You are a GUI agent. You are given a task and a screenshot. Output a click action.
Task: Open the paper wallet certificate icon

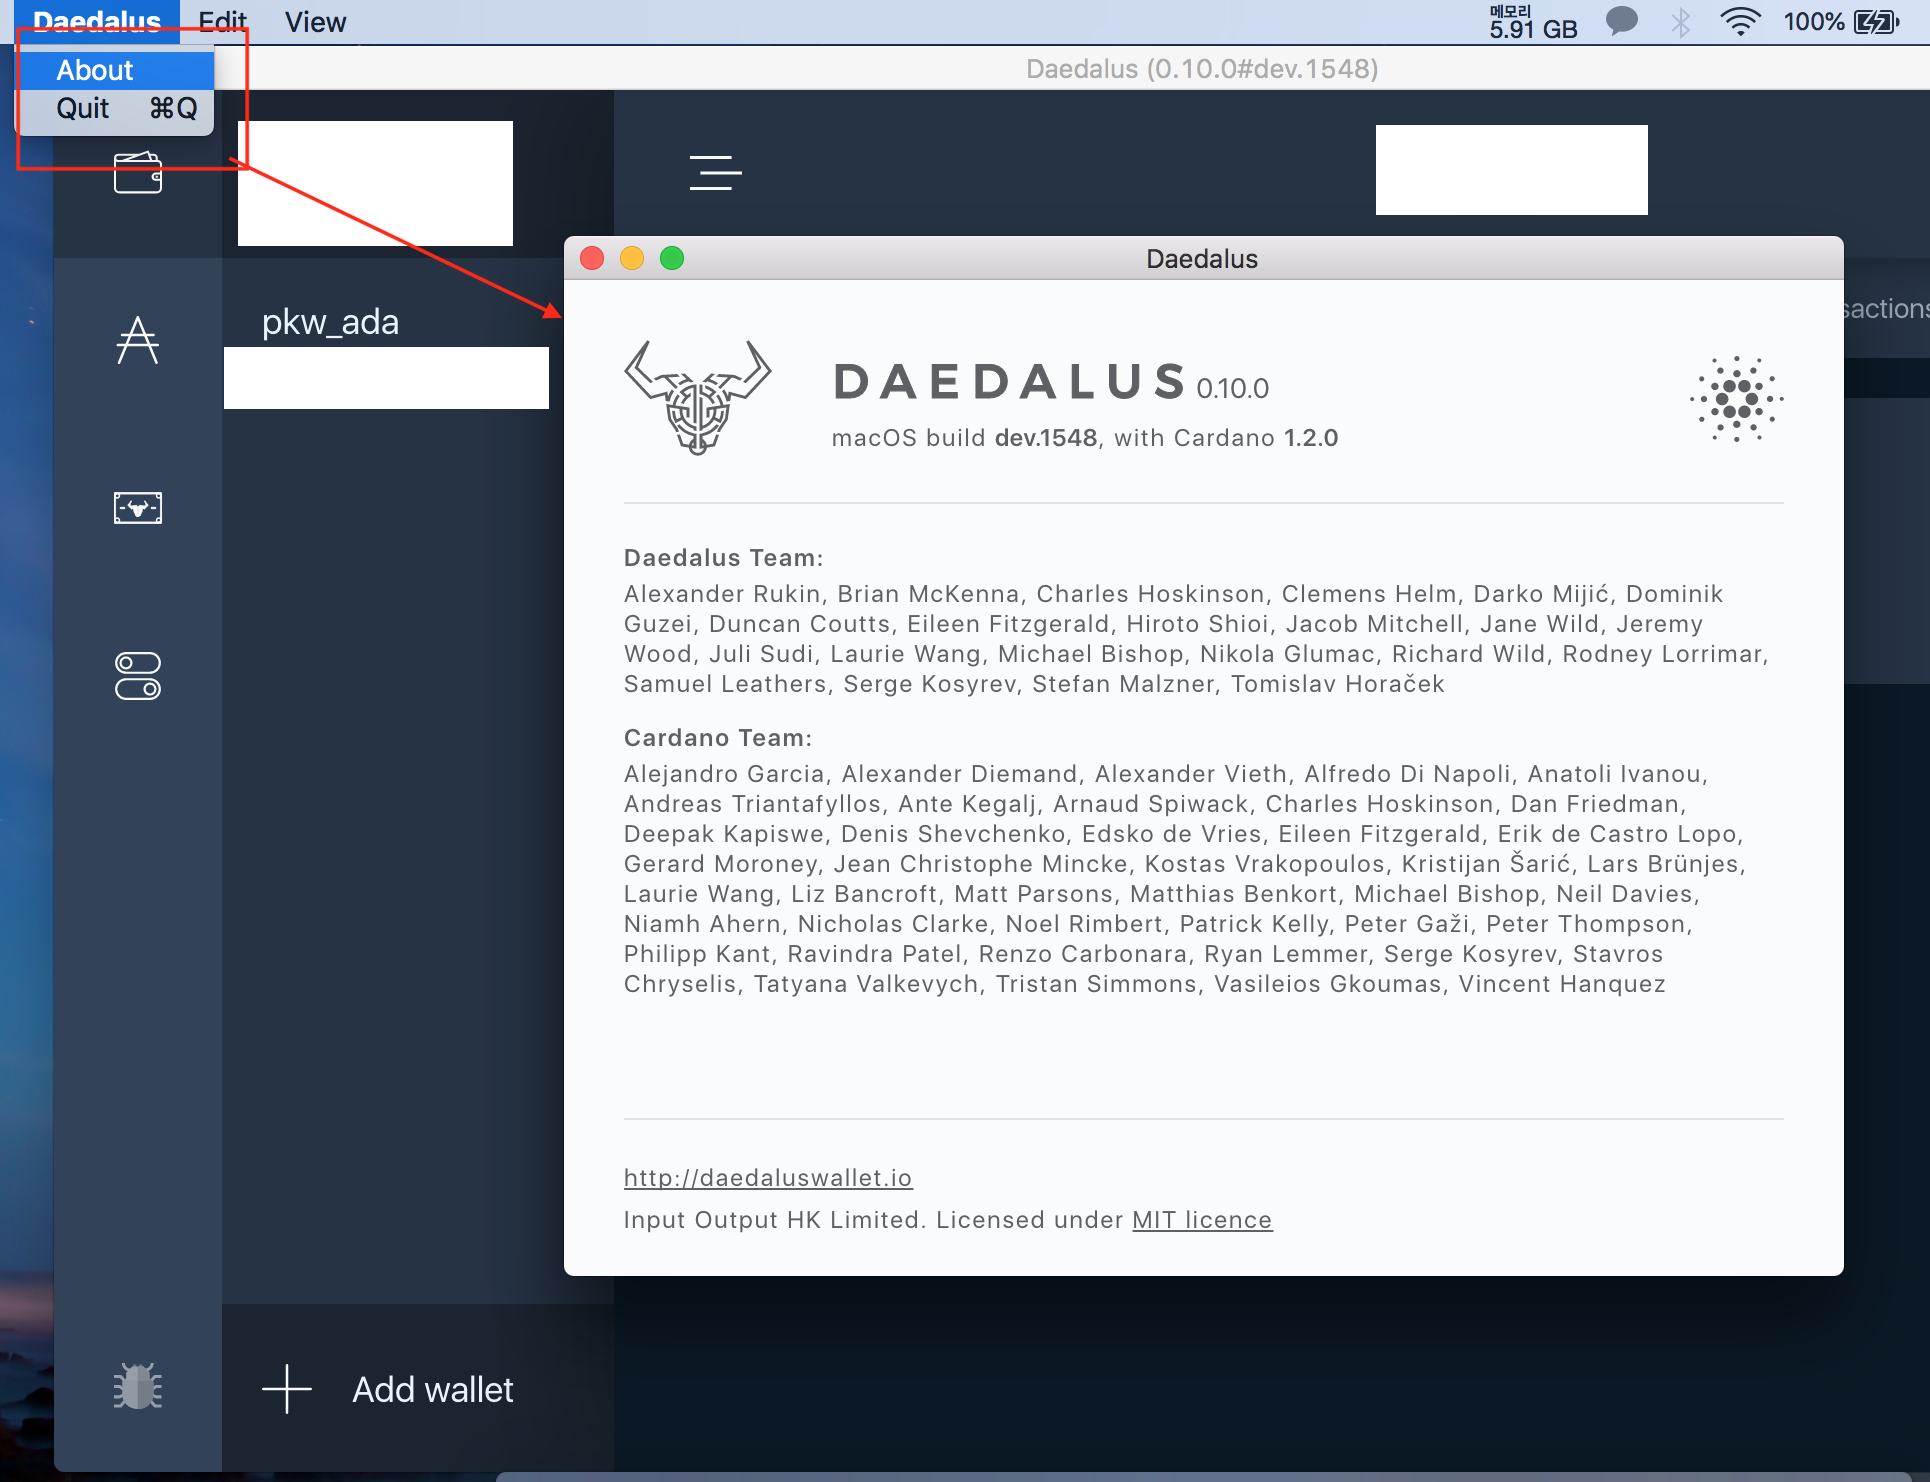(x=138, y=508)
